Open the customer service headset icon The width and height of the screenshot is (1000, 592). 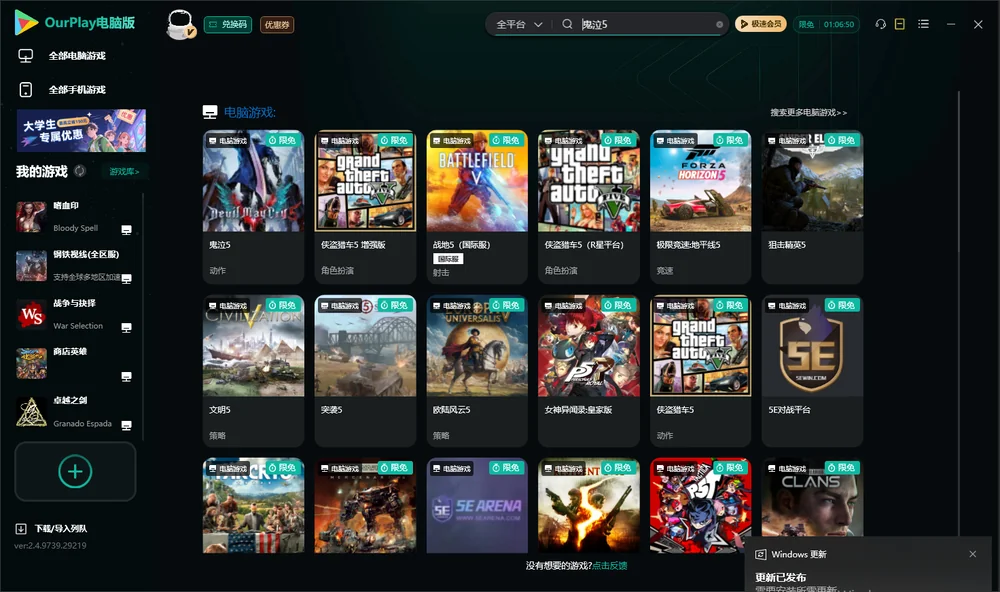[x=880, y=24]
